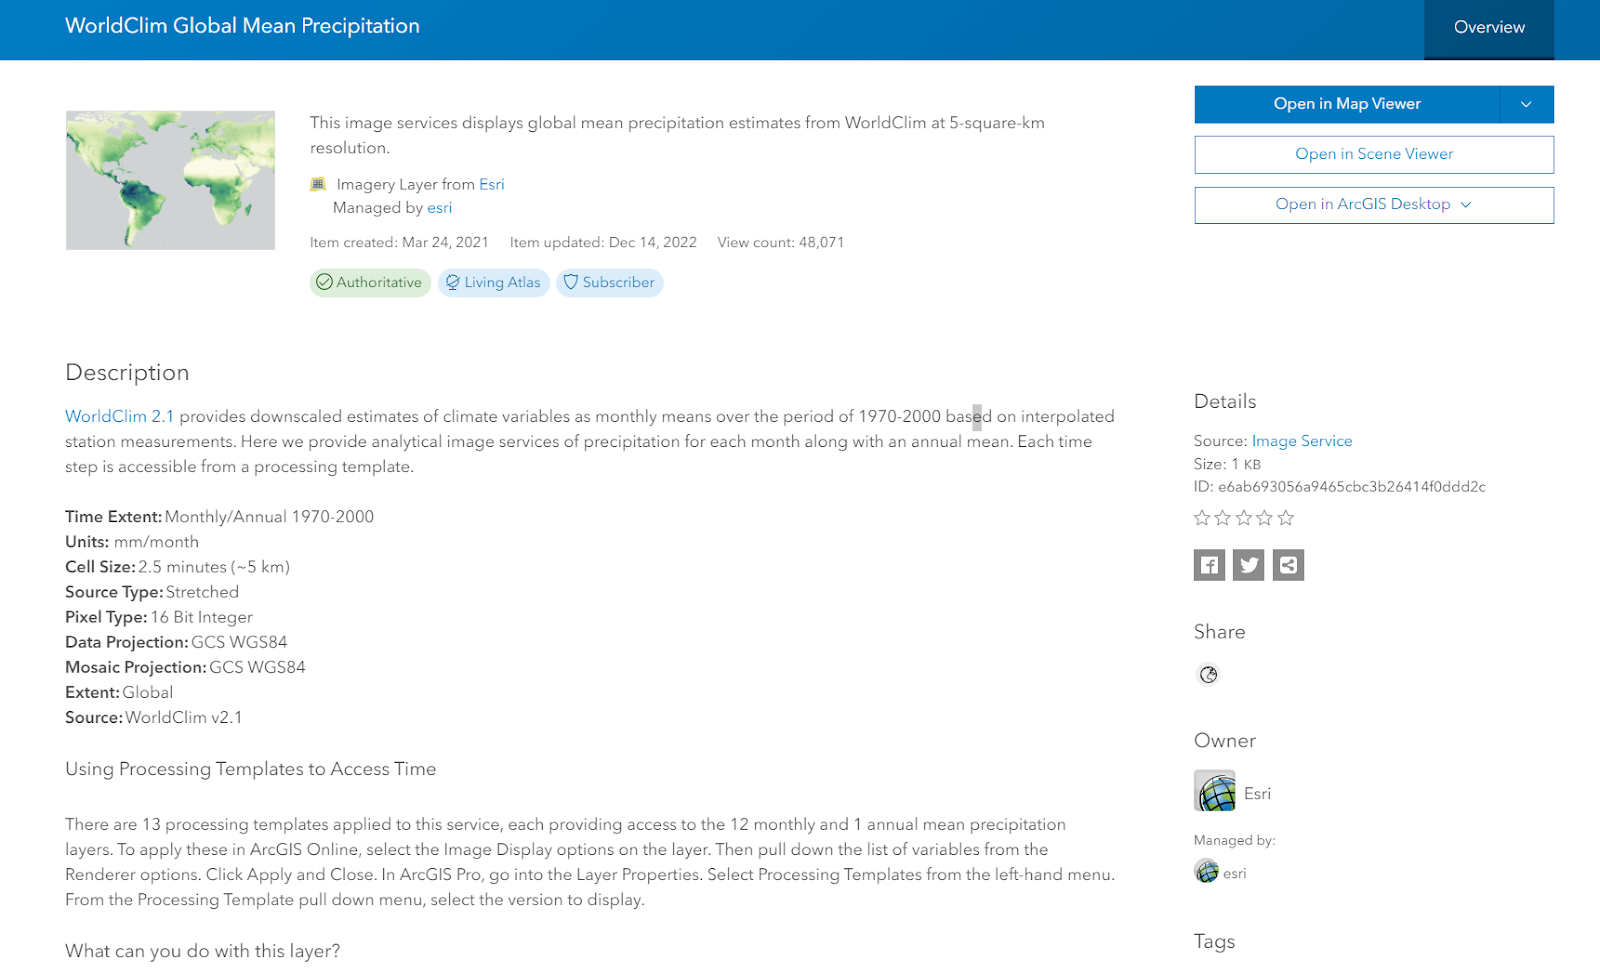Click the WorldClim Global Mean Precipitation title
1600x973 pixels.
coord(242,26)
